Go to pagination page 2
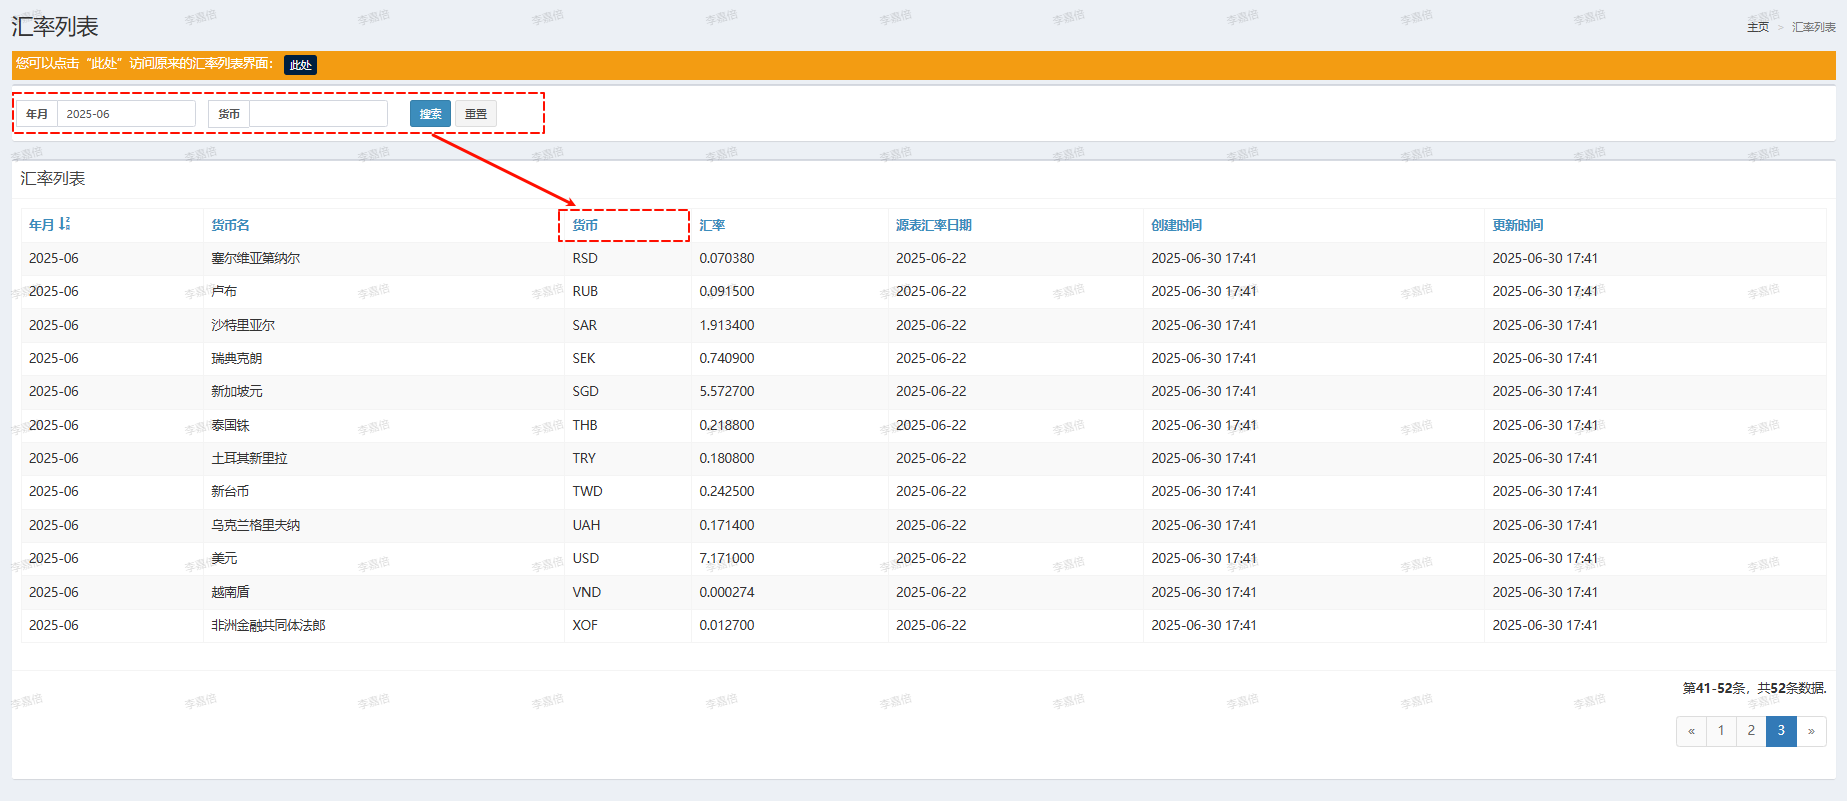This screenshot has width=1847, height=801. [1751, 731]
